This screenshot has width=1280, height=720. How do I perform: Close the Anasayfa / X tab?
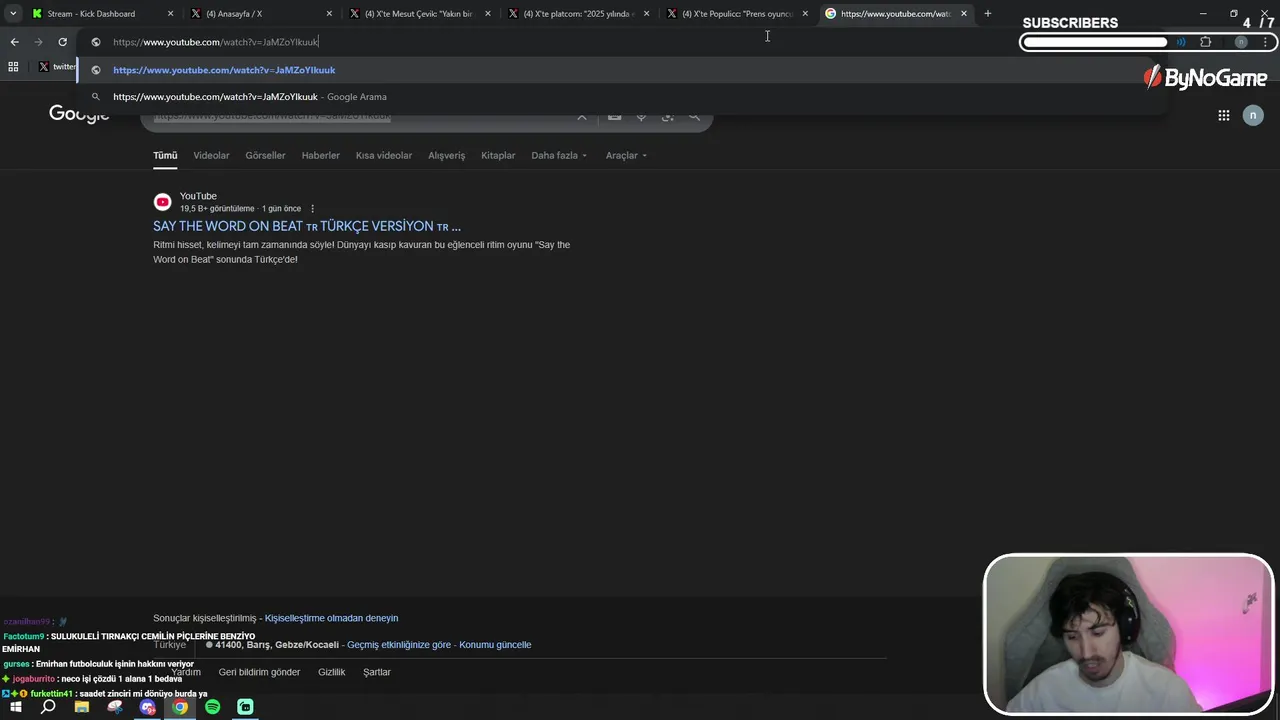click(x=329, y=14)
